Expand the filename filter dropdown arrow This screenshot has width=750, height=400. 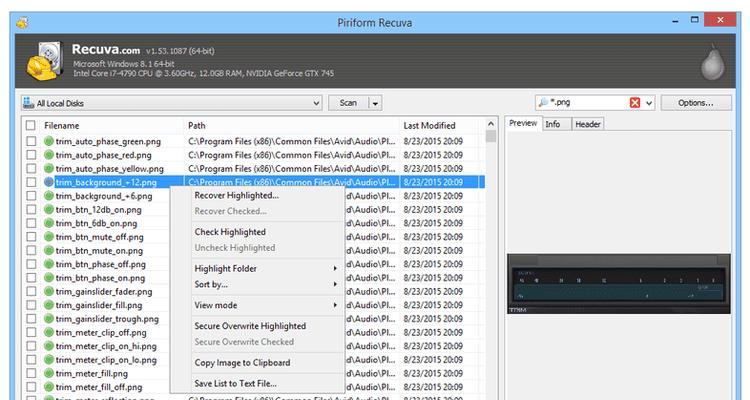coord(649,103)
